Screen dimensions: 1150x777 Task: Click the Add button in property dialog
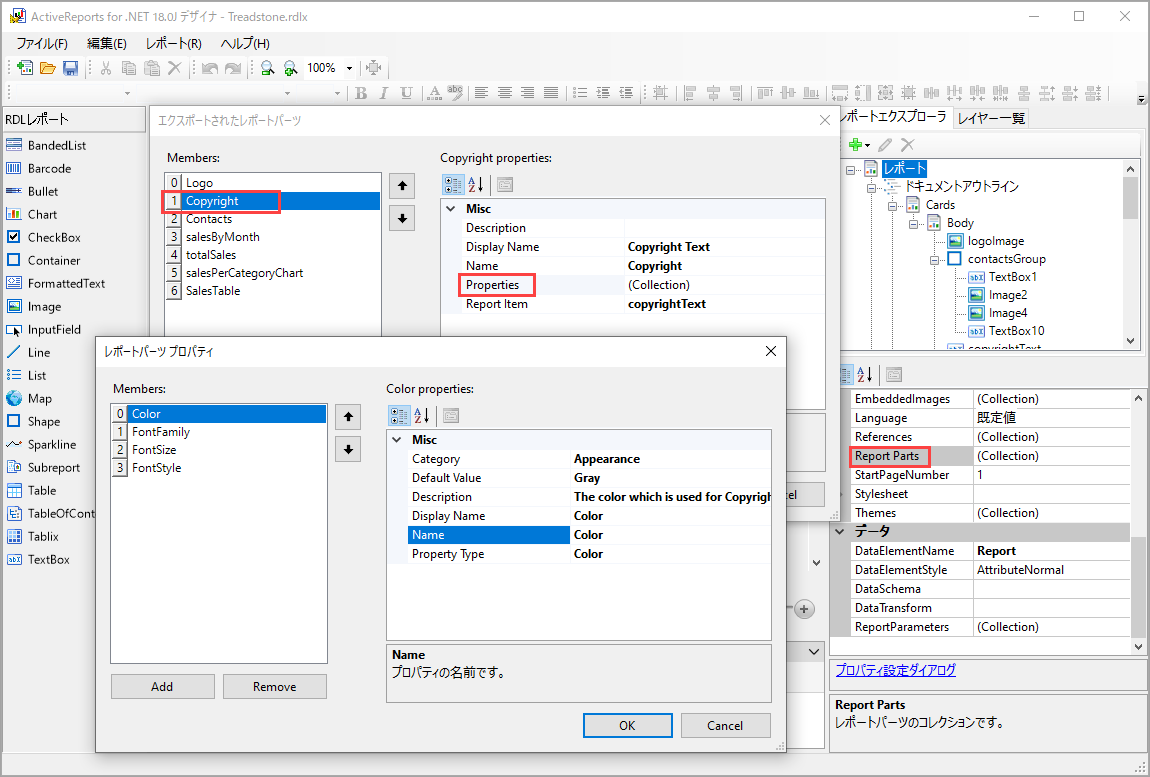(x=162, y=686)
